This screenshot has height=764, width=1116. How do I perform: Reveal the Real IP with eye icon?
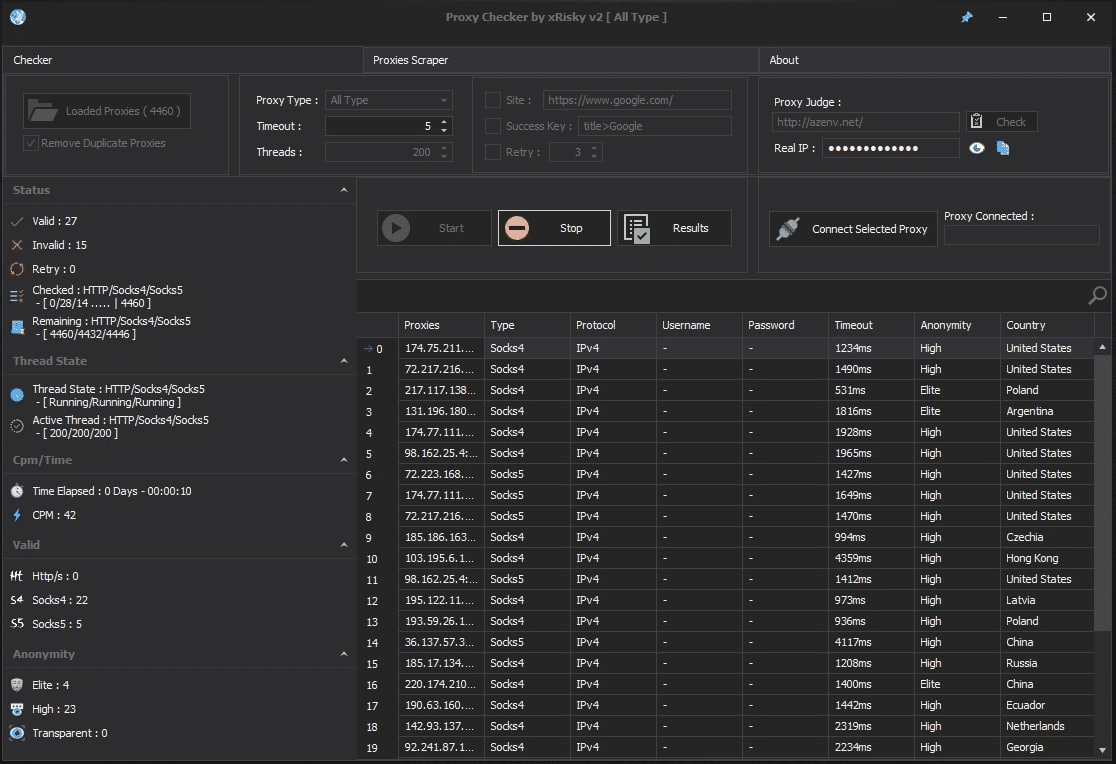(x=977, y=148)
